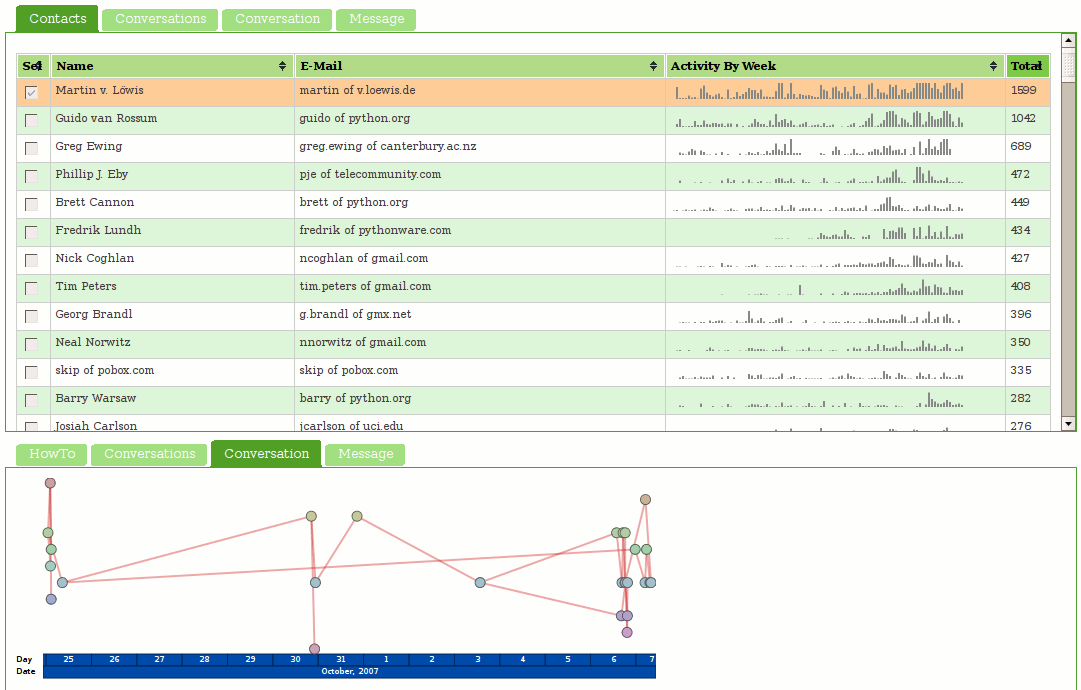The image size is (1081, 690).
Task: Click day 3 on the timeline
Action: coord(477,660)
